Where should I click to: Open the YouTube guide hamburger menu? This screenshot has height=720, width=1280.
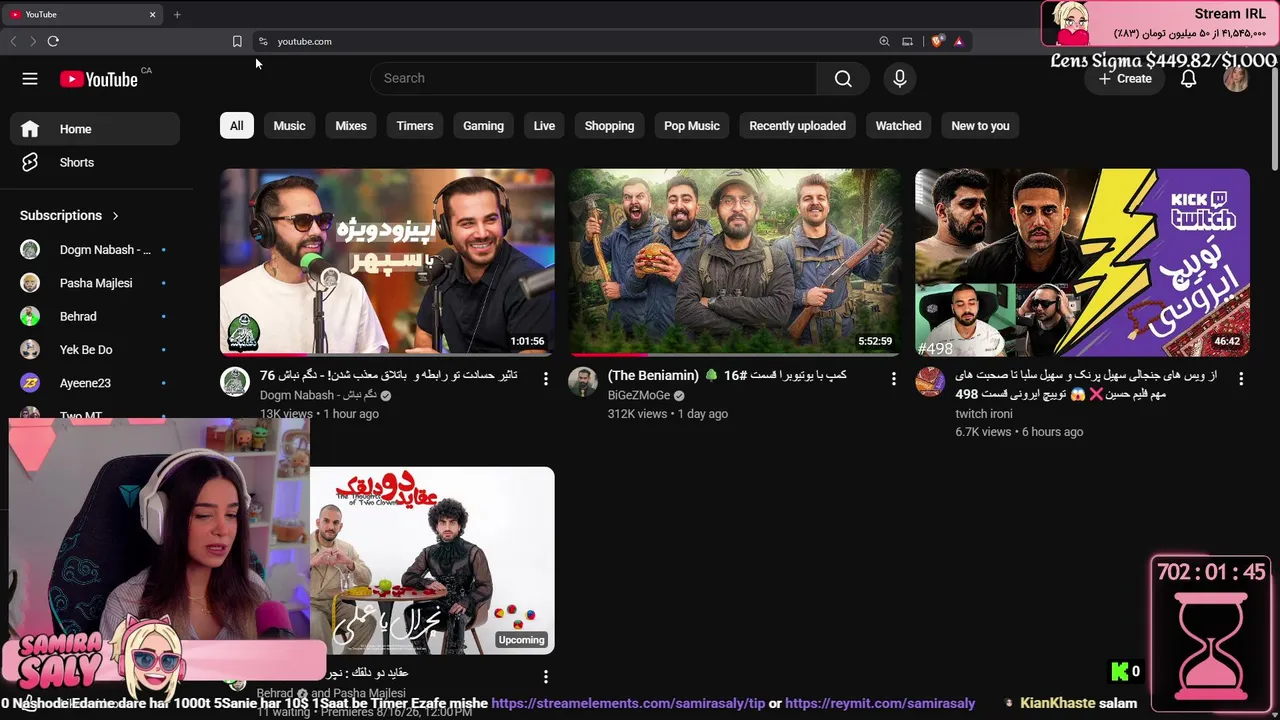coord(30,79)
